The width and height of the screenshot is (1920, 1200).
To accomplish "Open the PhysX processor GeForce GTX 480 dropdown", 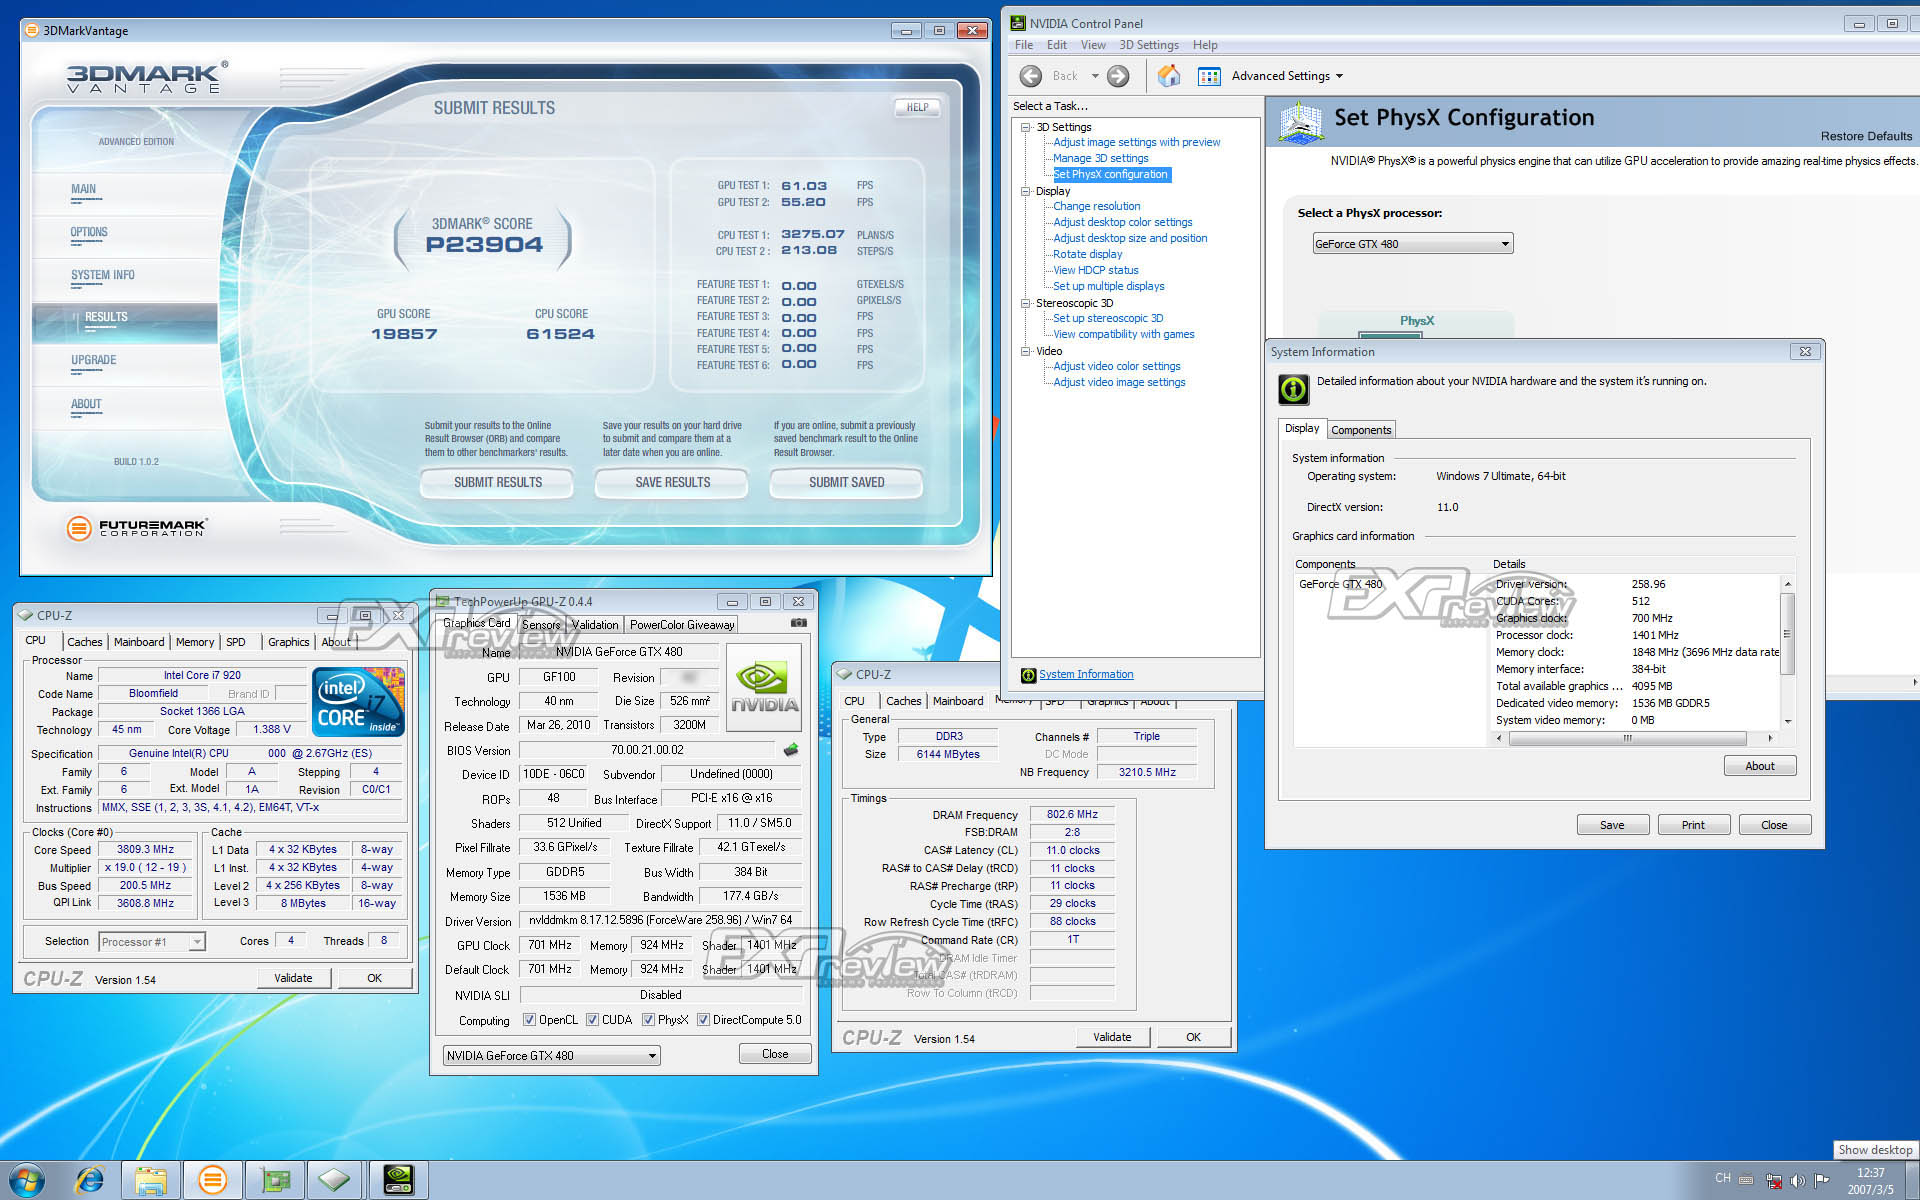I will (x=1412, y=244).
